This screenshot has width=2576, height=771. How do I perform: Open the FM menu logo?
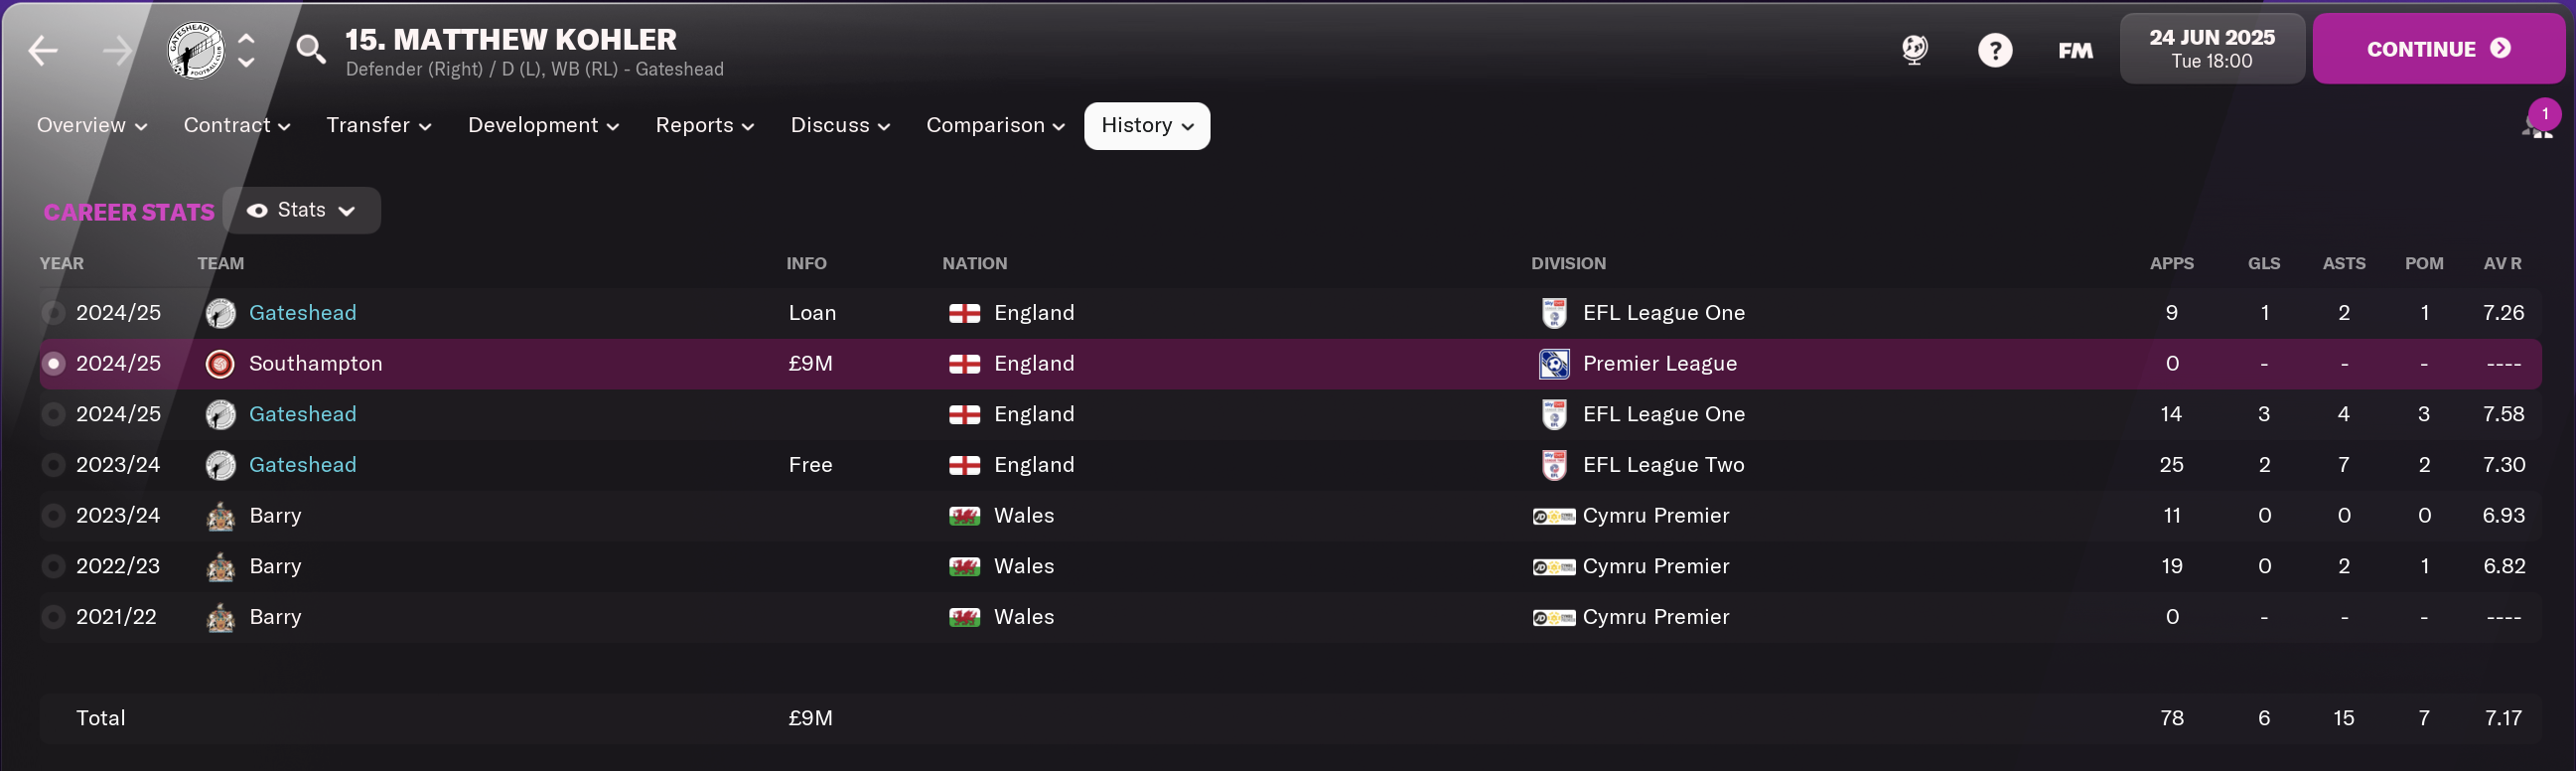coord(2075,50)
